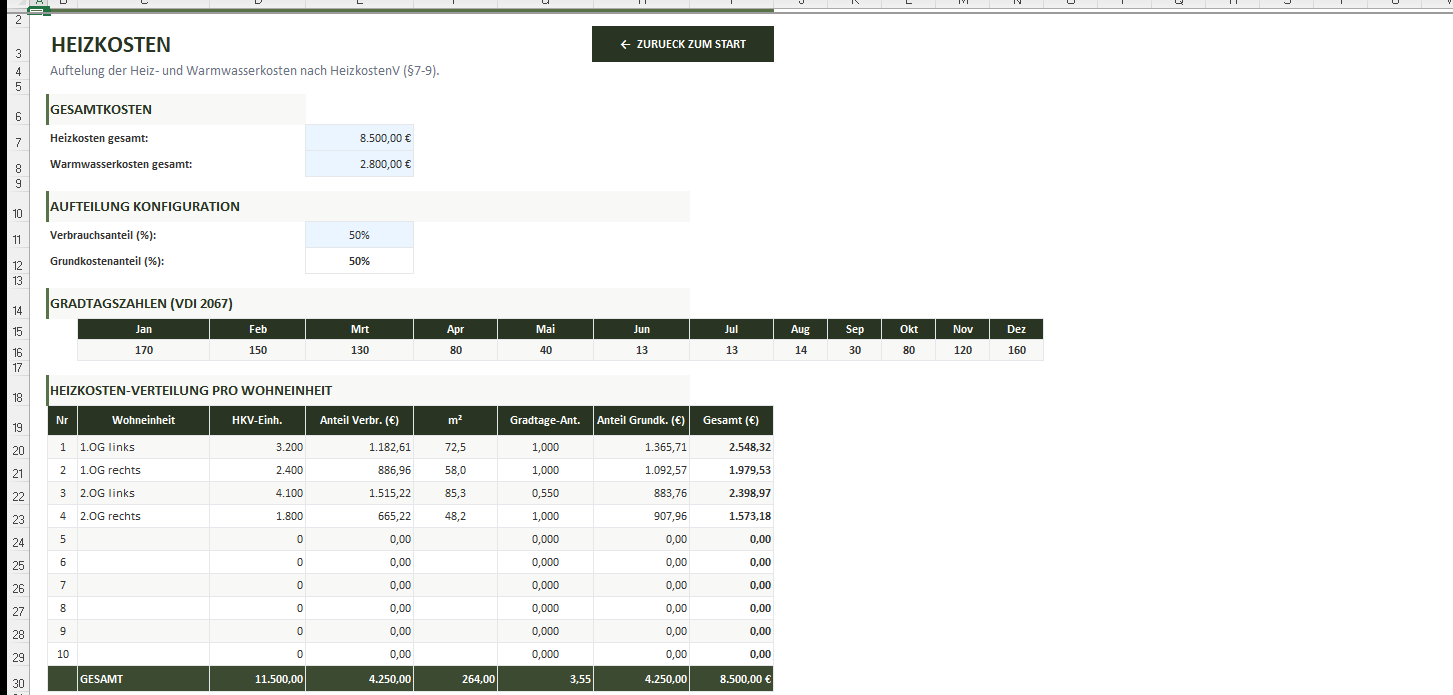1453x695 pixels.
Task: Select the Dez value 160 cell
Action: tap(1016, 351)
